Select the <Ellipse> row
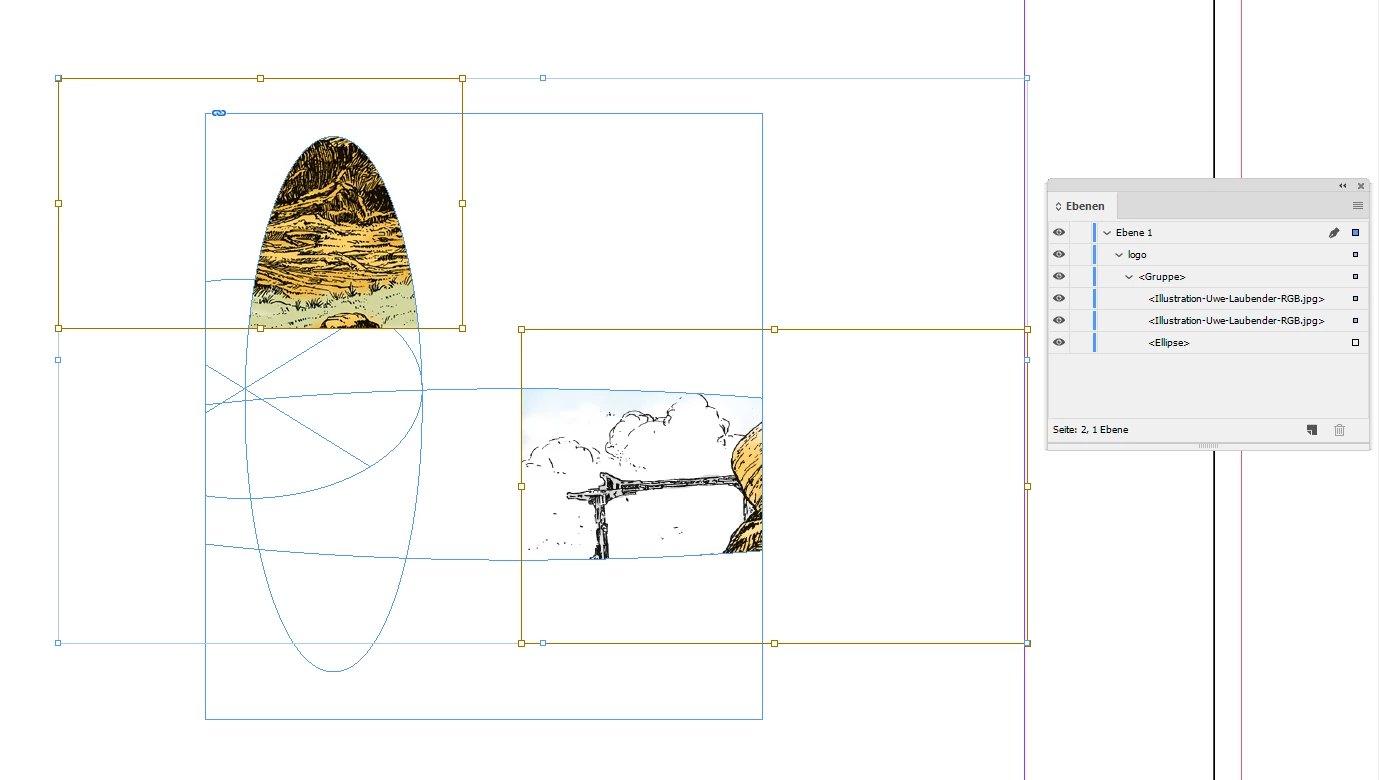Image resolution: width=1379 pixels, height=780 pixels. pos(1208,343)
